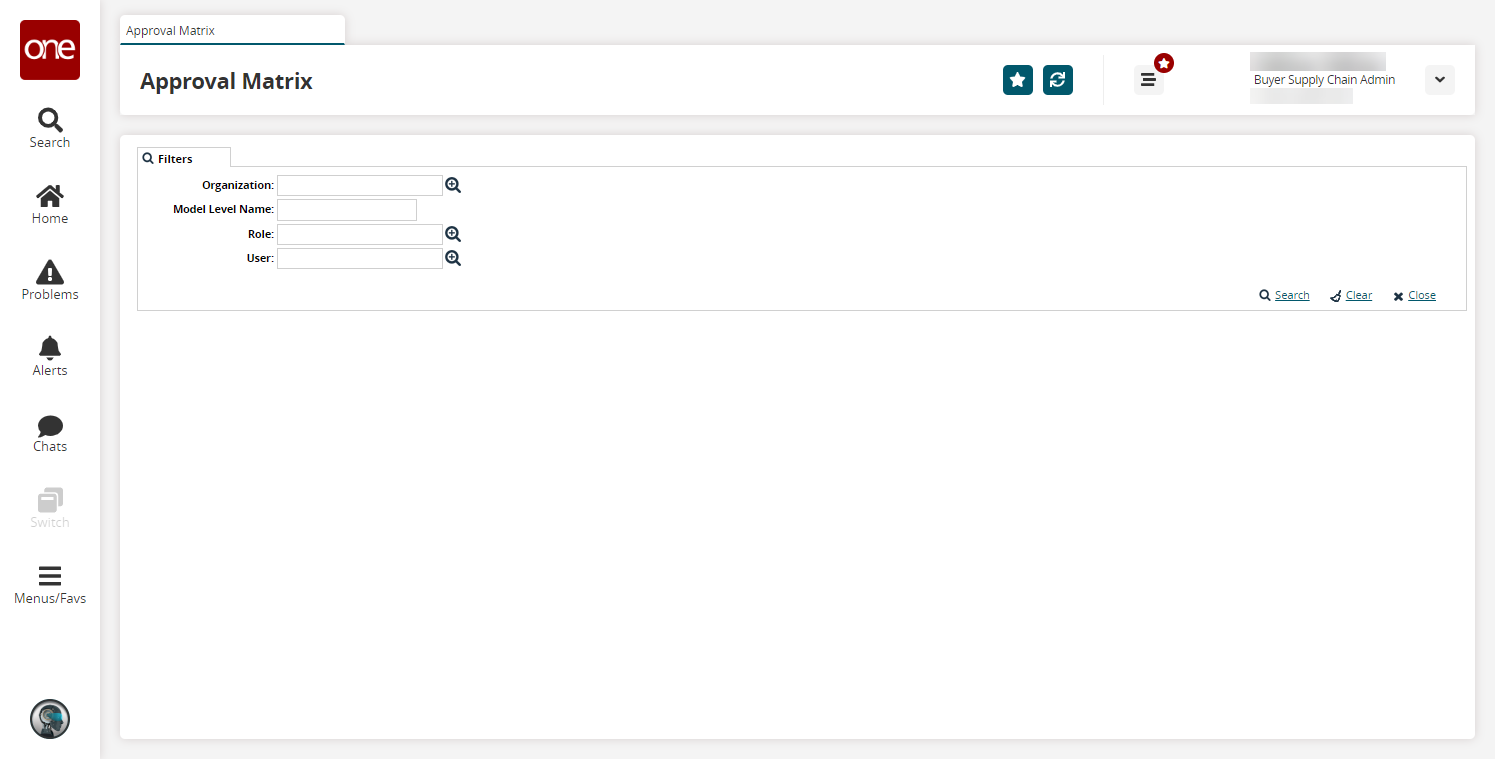Viewport: 1495px width, 759px height.
Task: Go to Home in sidebar
Action: tap(50, 204)
